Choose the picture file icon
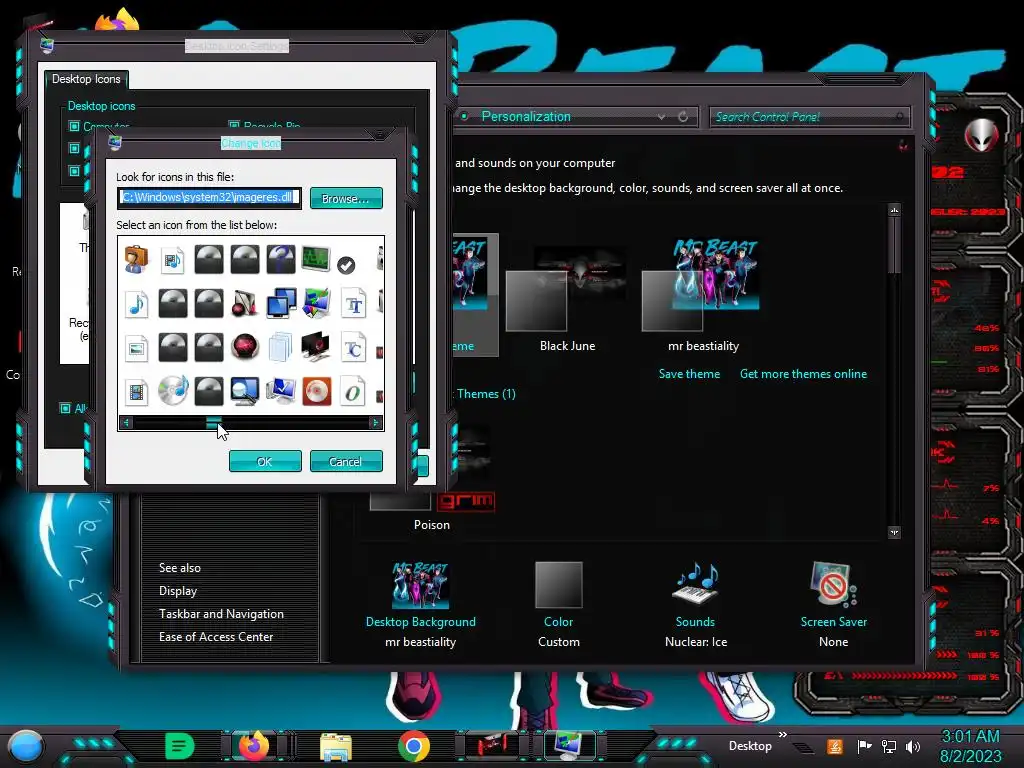This screenshot has height=768, width=1024. (x=136, y=348)
